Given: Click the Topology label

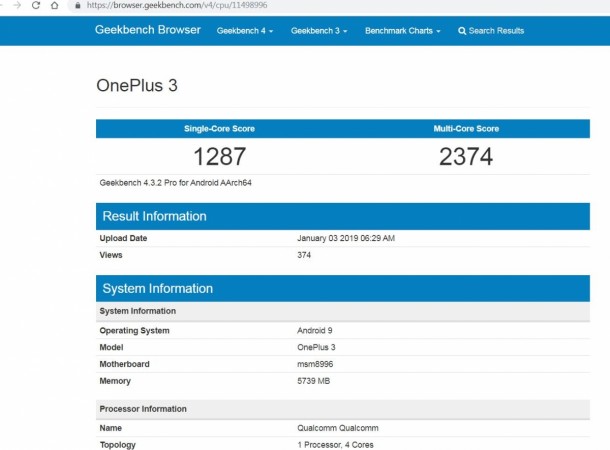Looking at the screenshot, I should (117, 445).
